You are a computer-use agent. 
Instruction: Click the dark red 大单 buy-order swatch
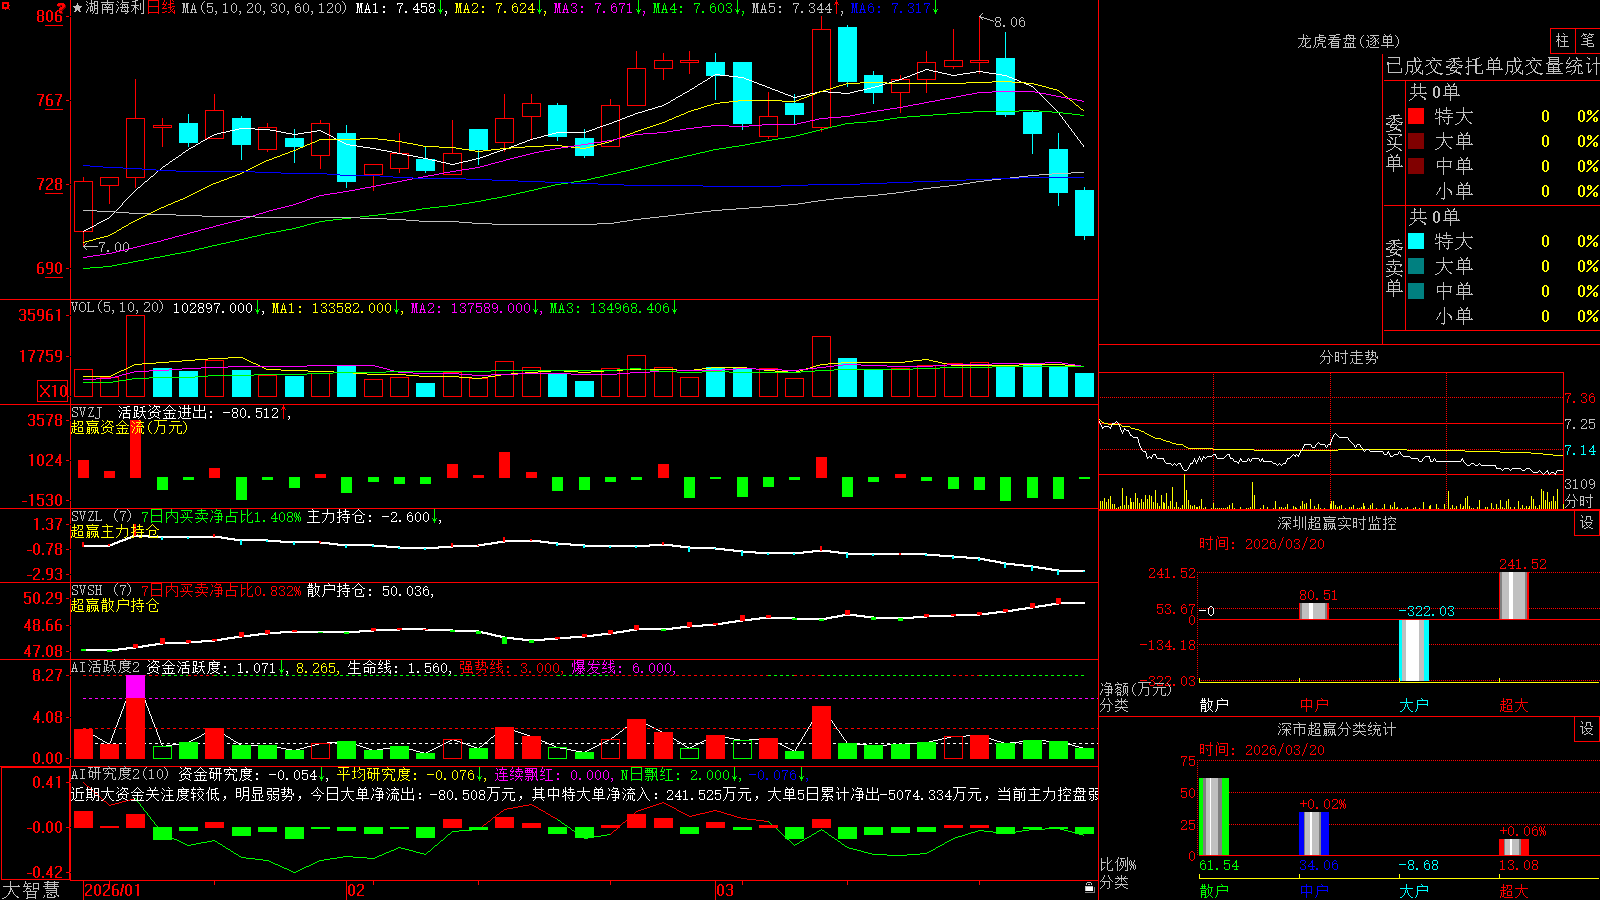(x=1416, y=141)
